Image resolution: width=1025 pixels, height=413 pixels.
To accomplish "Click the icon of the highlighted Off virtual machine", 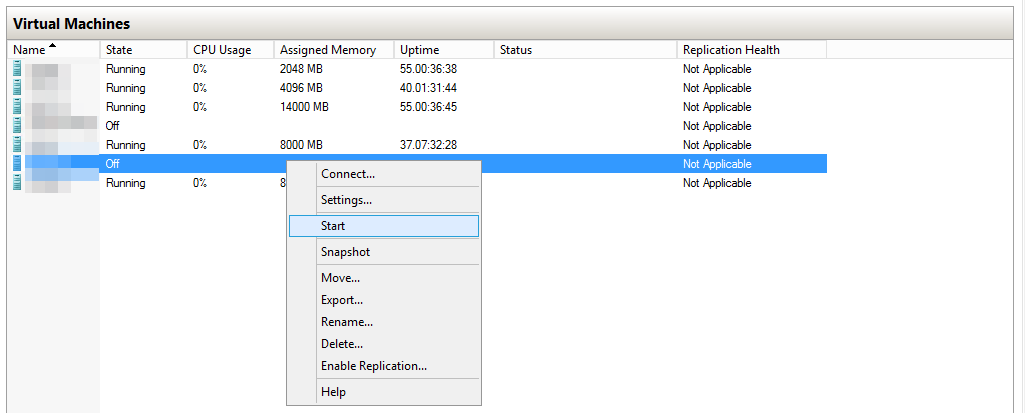I will tap(17, 164).
